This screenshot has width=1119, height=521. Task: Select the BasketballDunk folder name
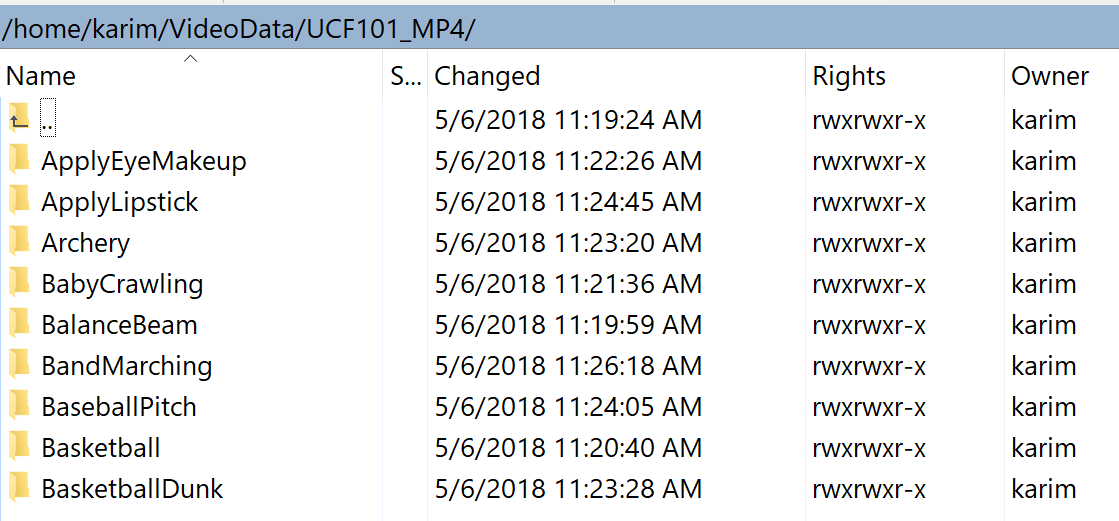132,489
